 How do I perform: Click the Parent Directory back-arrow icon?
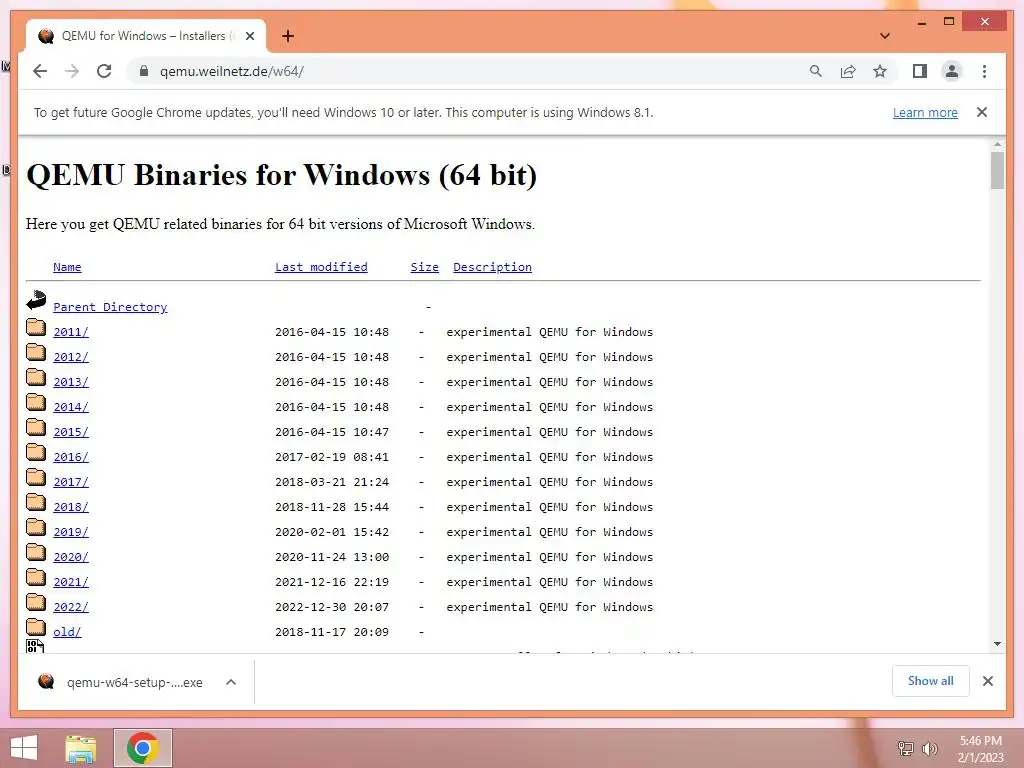[x=36, y=300]
